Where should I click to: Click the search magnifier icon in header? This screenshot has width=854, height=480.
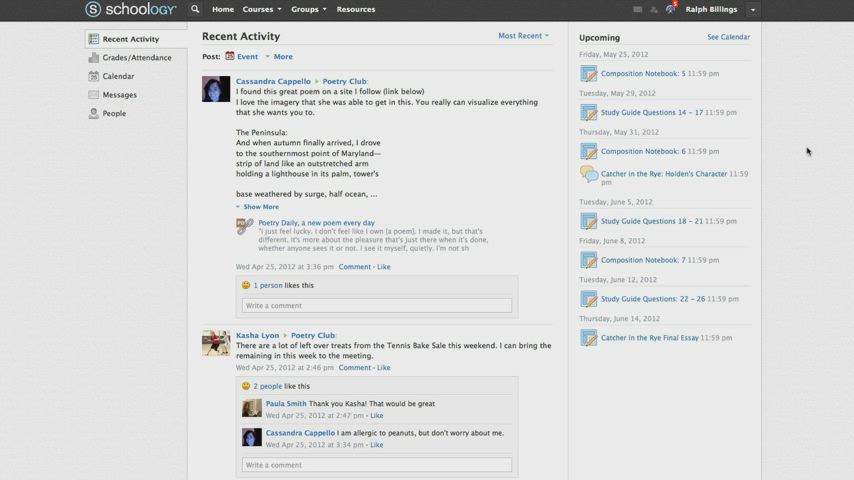[195, 9]
